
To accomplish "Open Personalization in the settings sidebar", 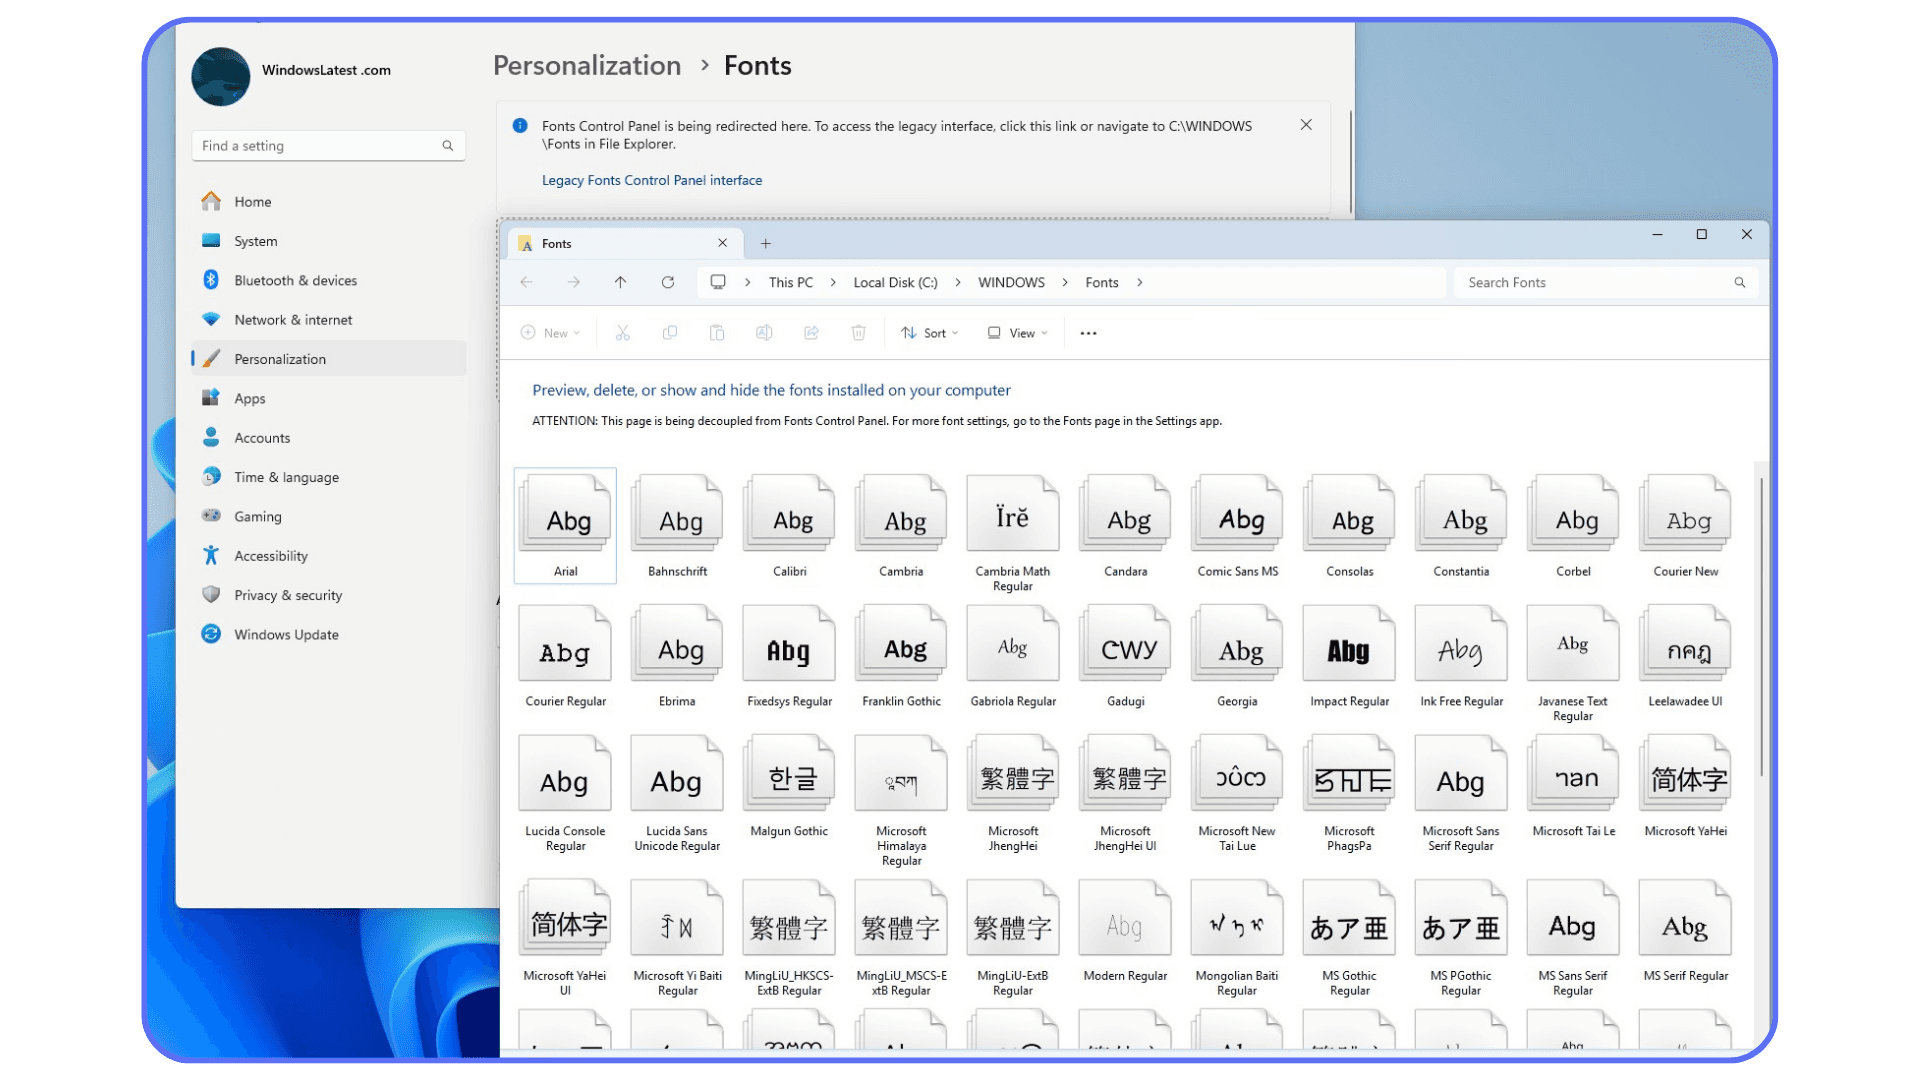I will coord(279,358).
